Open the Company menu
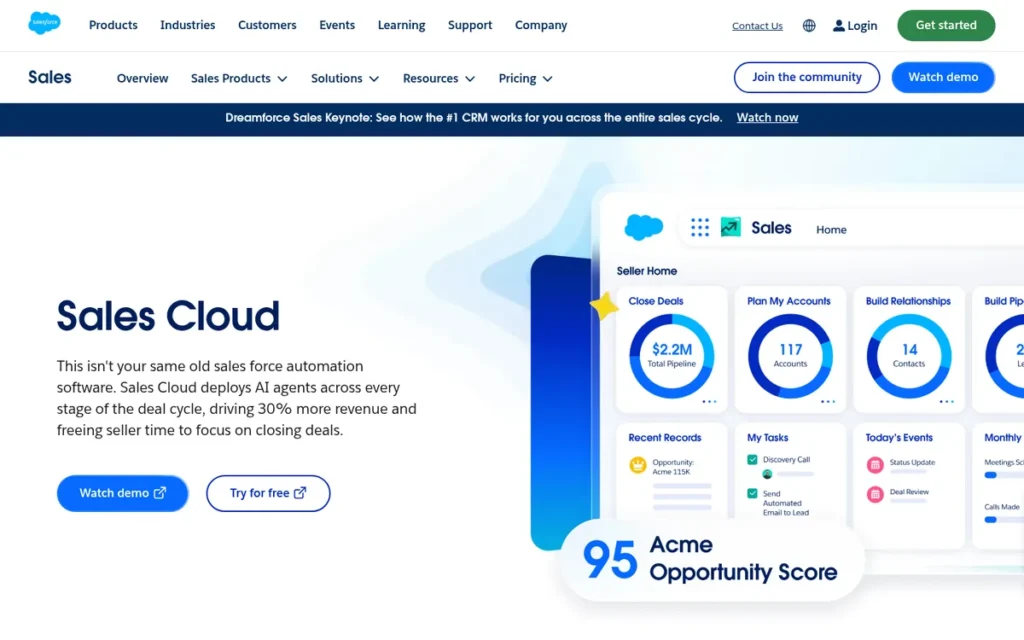The width and height of the screenshot is (1024, 640). 541,25
